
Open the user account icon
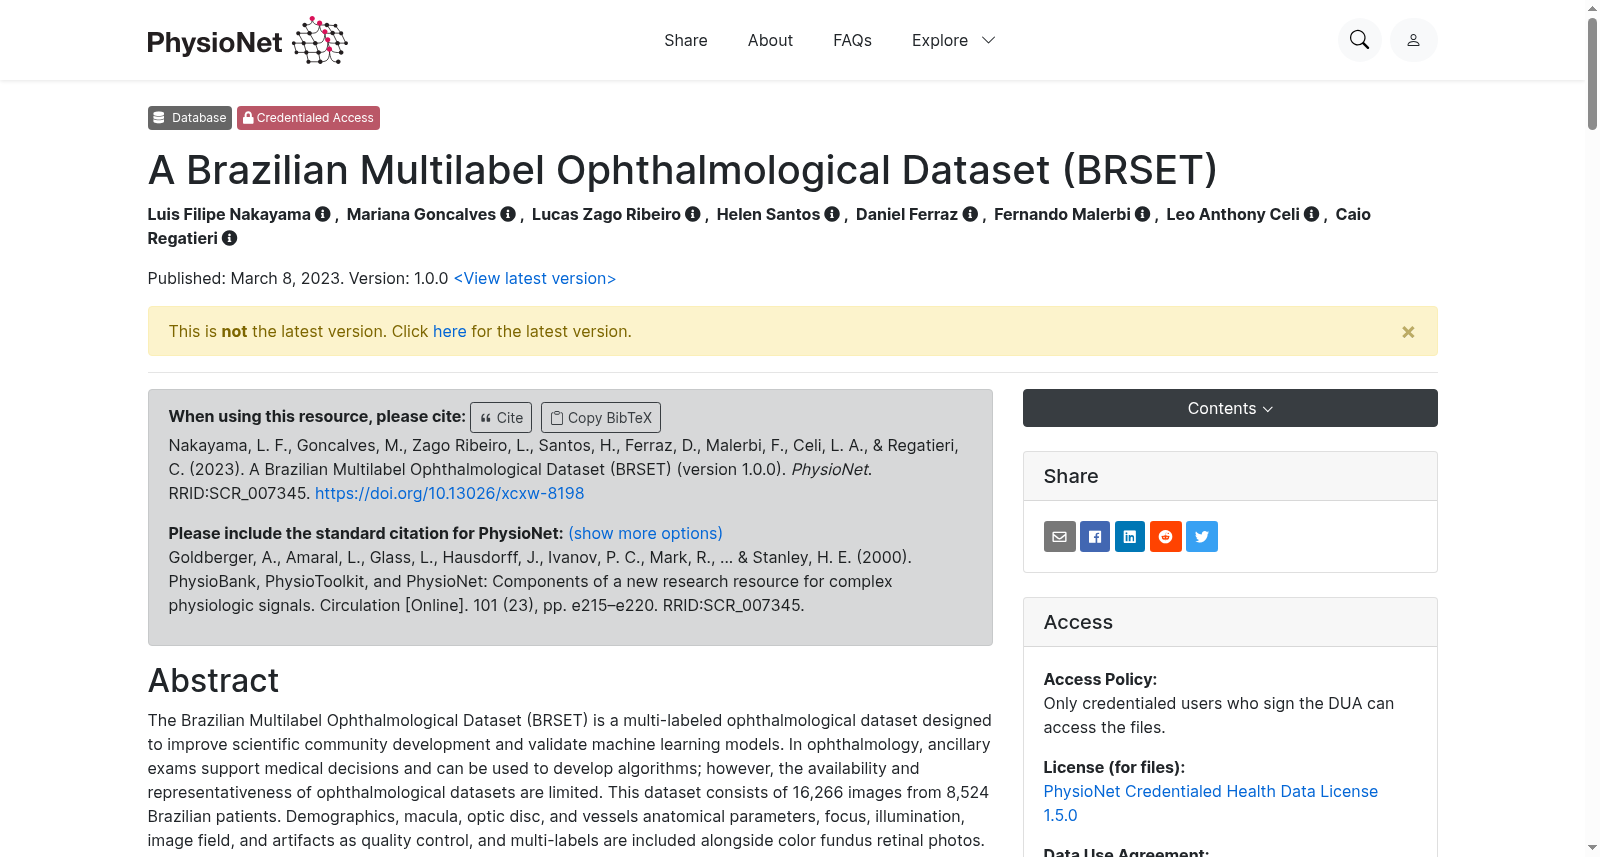pos(1413,40)
